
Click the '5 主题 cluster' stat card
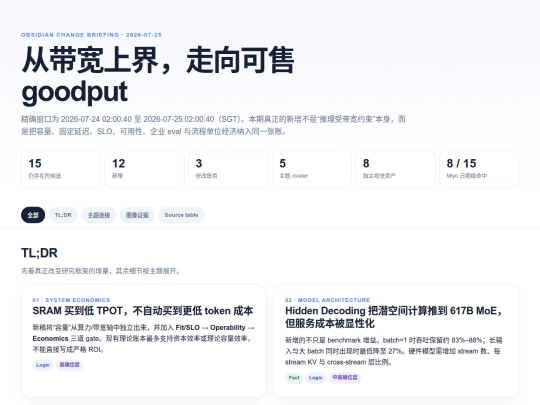click(312, 169)
